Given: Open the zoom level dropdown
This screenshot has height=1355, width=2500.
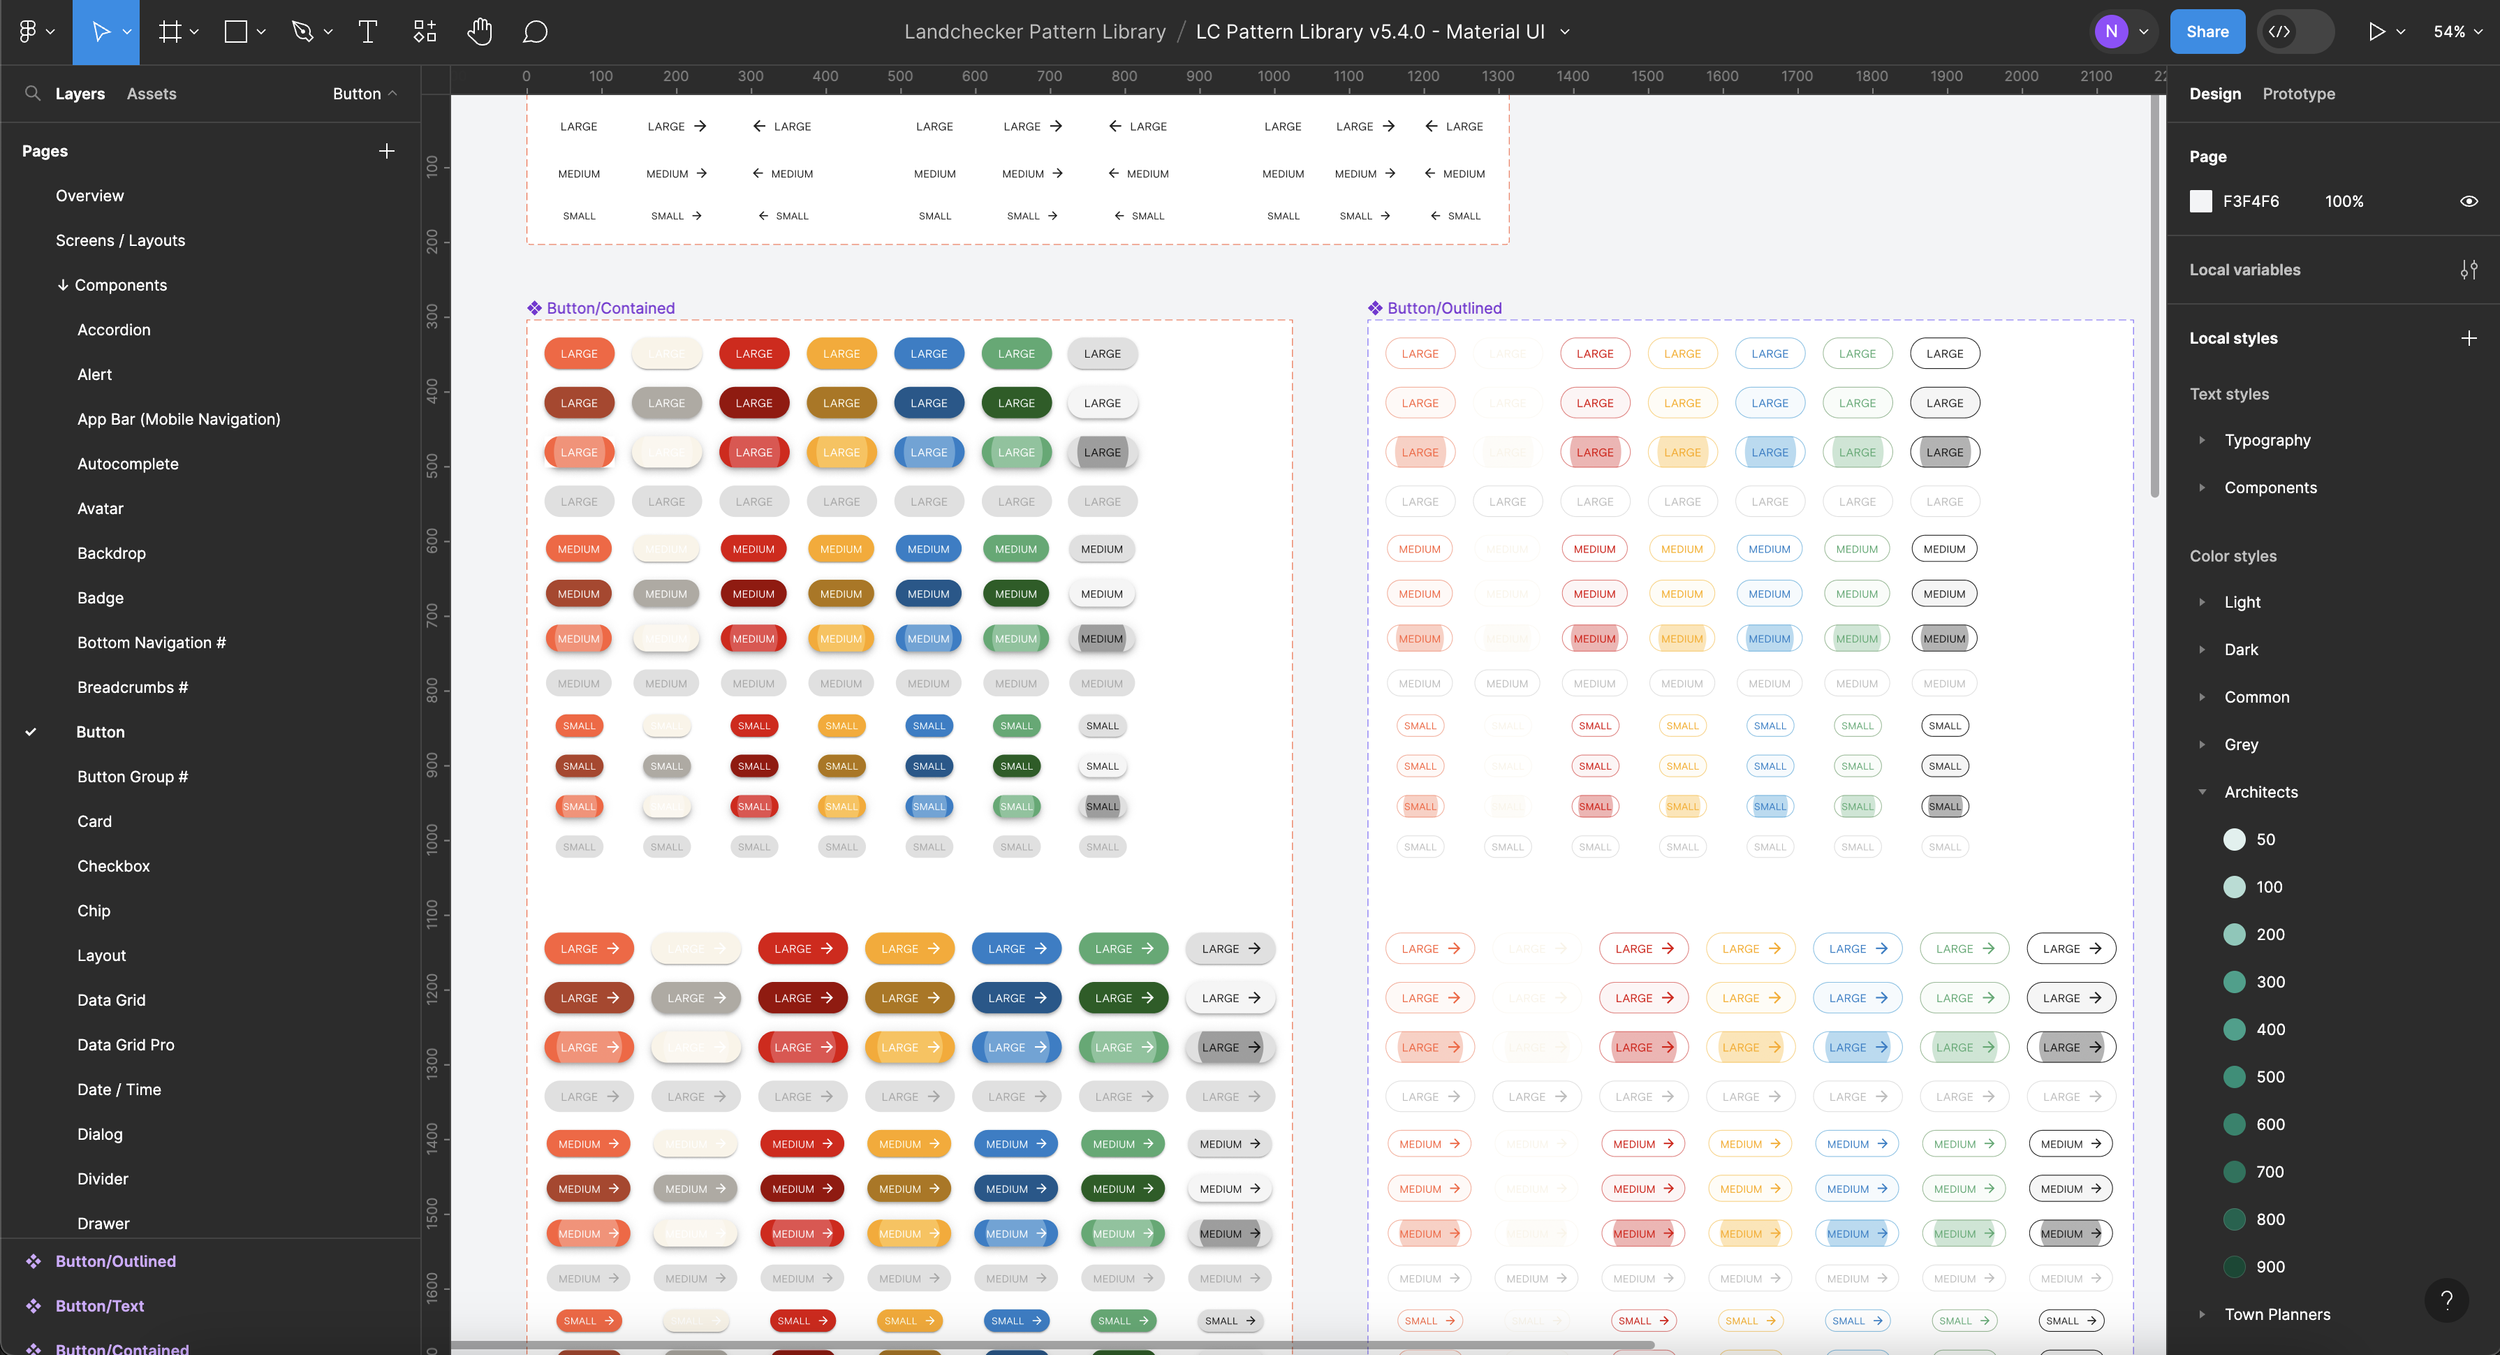Looking at the screenshot, I should pos(2458,31).
